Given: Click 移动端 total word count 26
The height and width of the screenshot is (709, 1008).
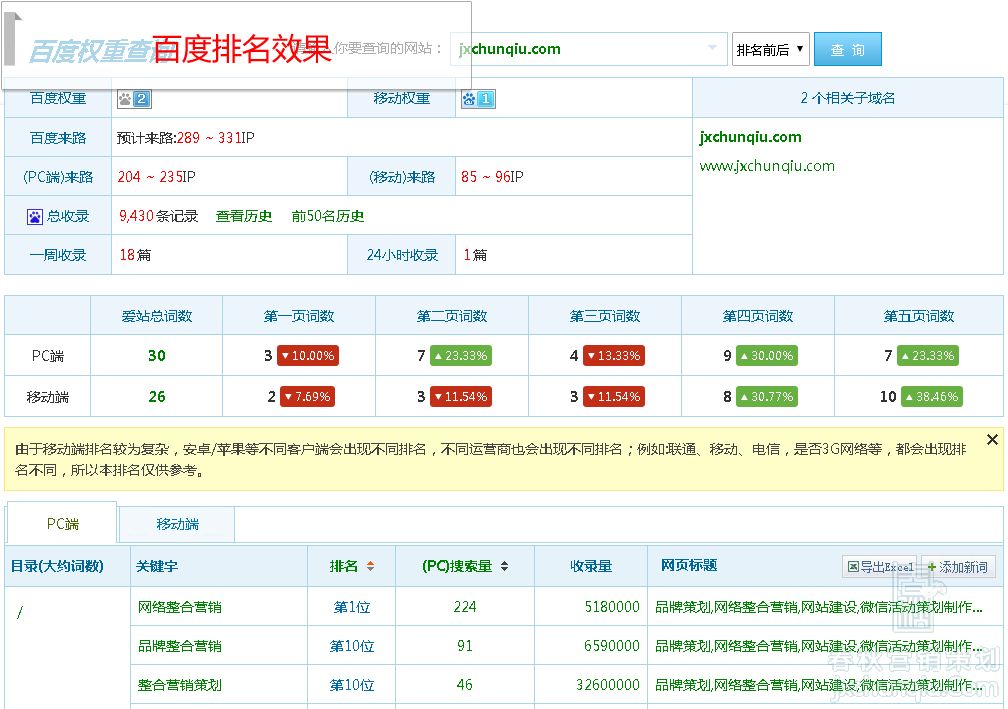Looking at the screenshot, I should click(x=157, y=397).
